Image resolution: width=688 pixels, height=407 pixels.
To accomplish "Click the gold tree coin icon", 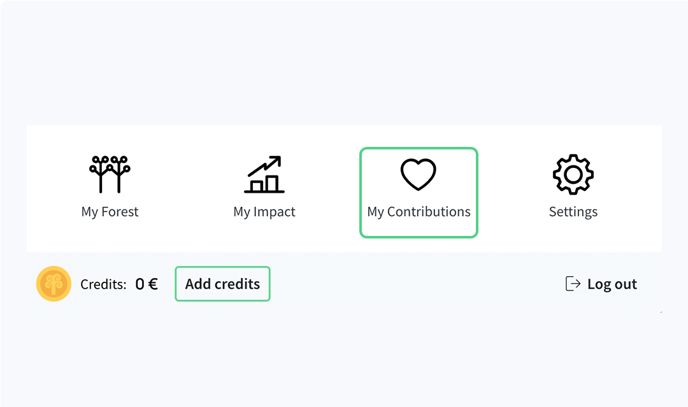I will 54,284.
